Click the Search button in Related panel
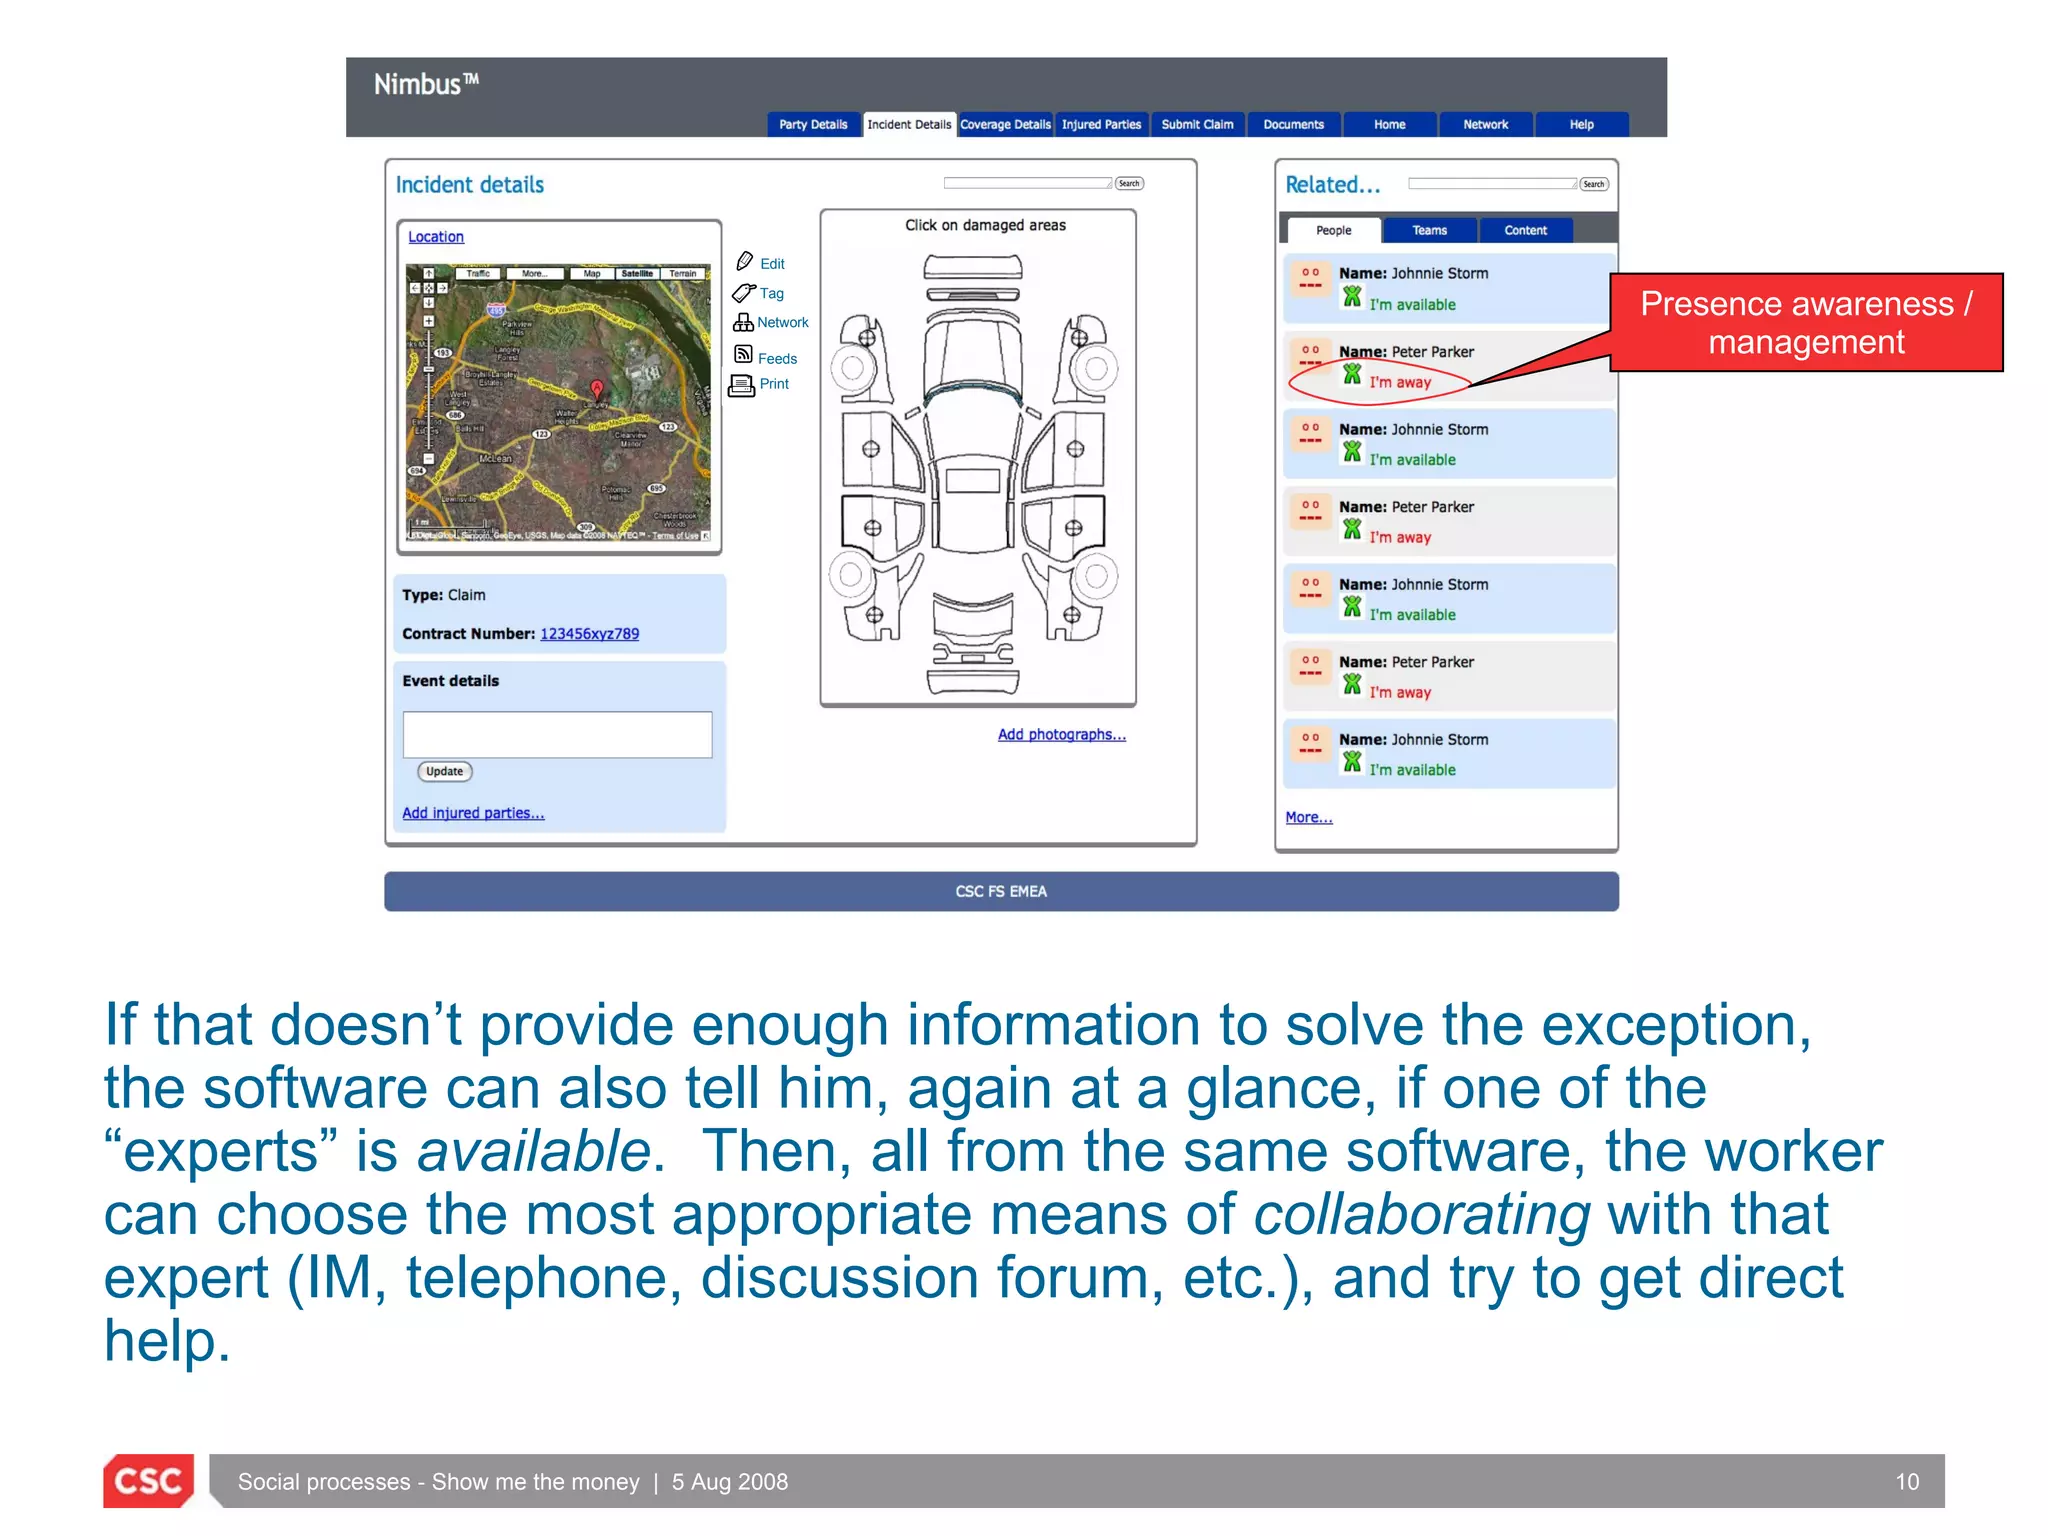The image size is (2048, 1536). pos(1593,184)
